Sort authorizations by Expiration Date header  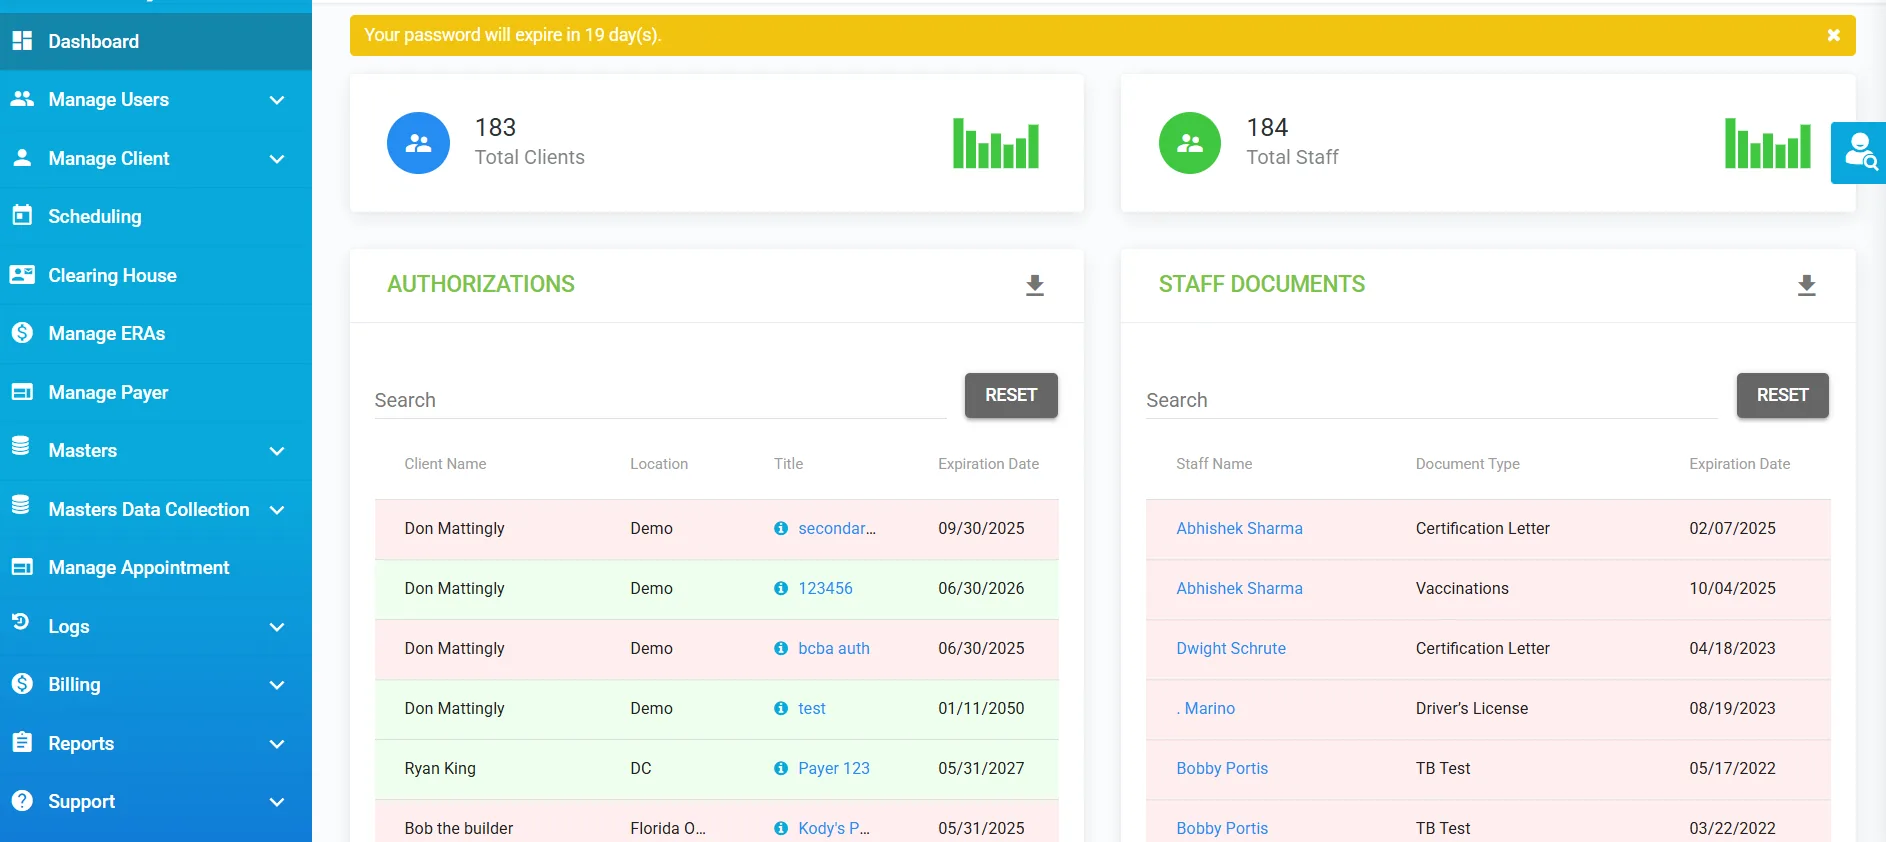(988, 464)
